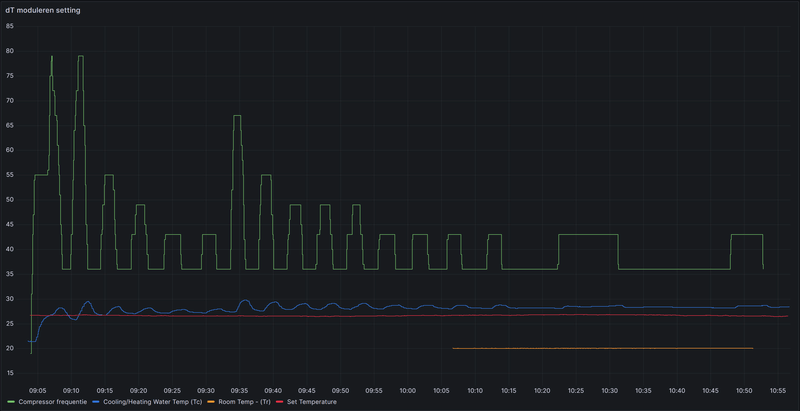
Task: Click the orange Room Temp line at 10:30
Action: (609, 348)
